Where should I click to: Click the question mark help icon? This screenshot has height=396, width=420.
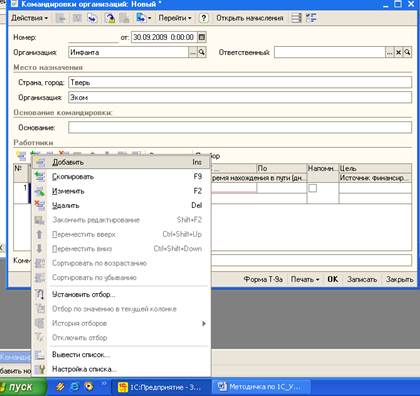pos(204,18)
